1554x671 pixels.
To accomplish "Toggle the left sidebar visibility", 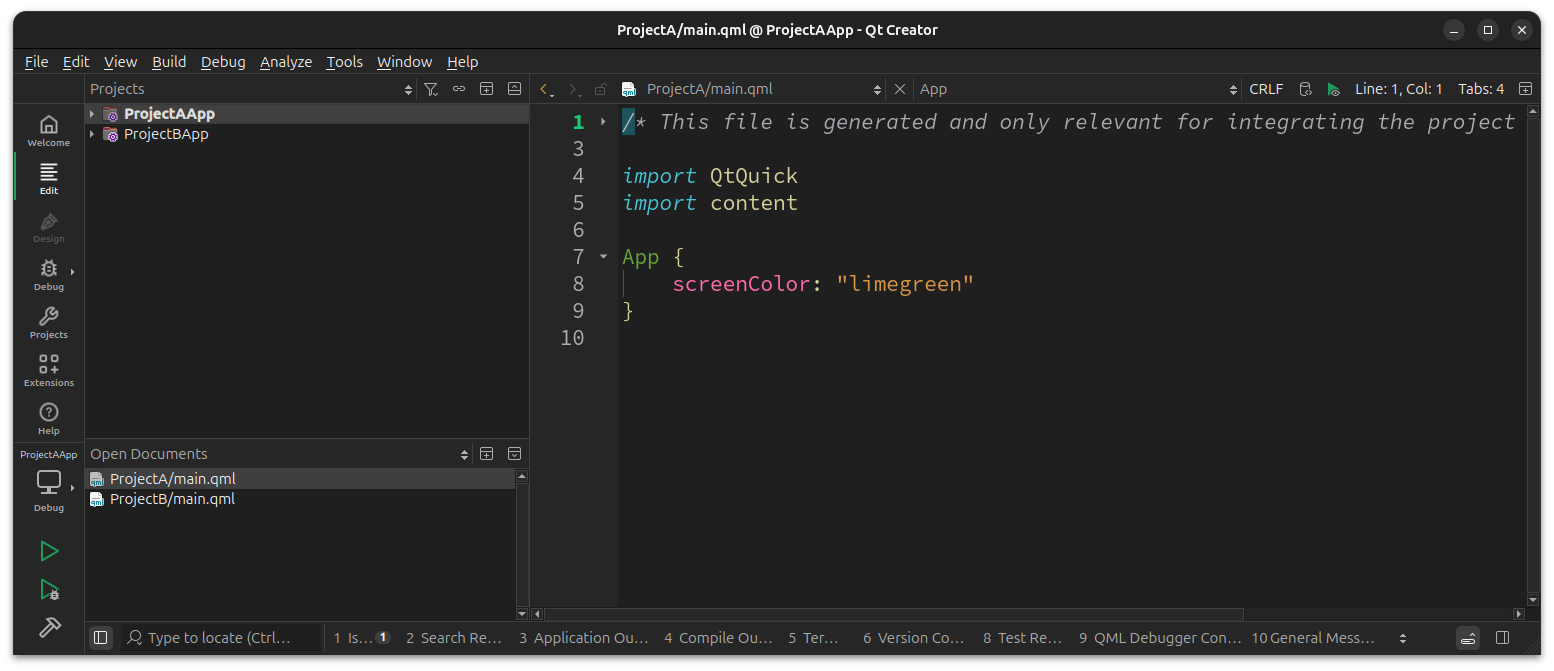I will point(100,637).
